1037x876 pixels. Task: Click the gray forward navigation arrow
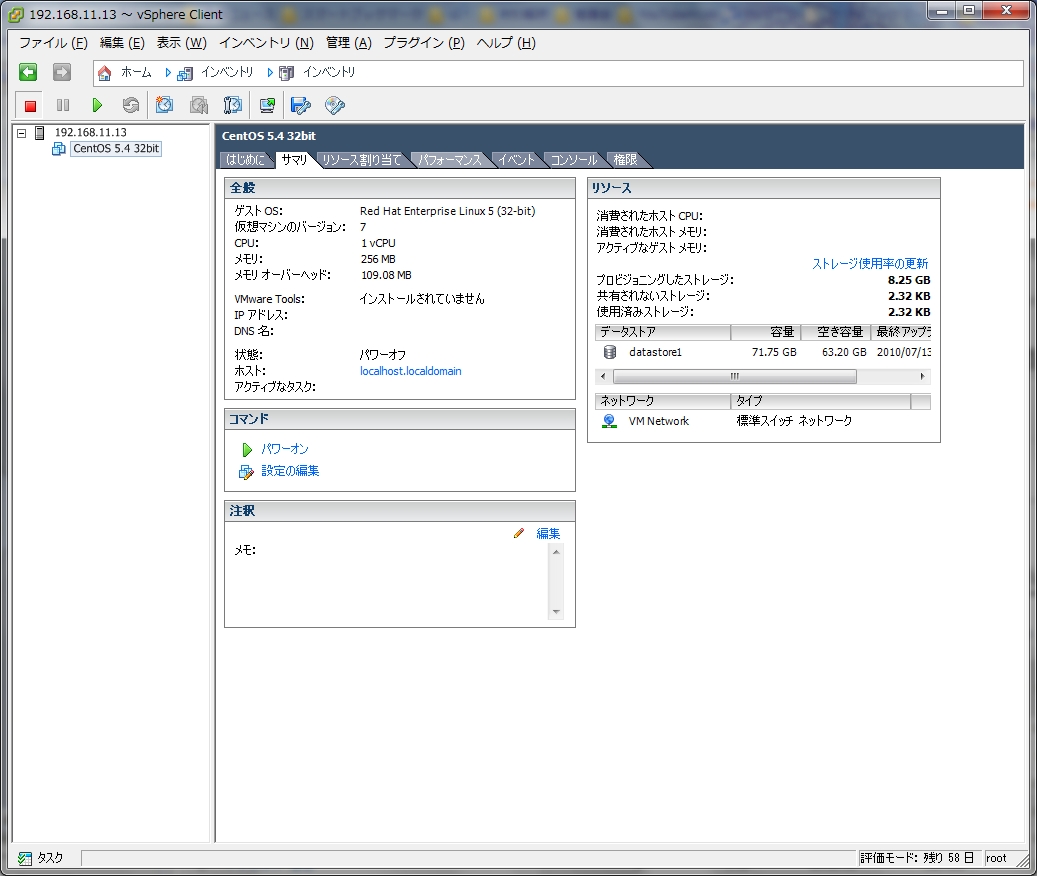[62, 72]
